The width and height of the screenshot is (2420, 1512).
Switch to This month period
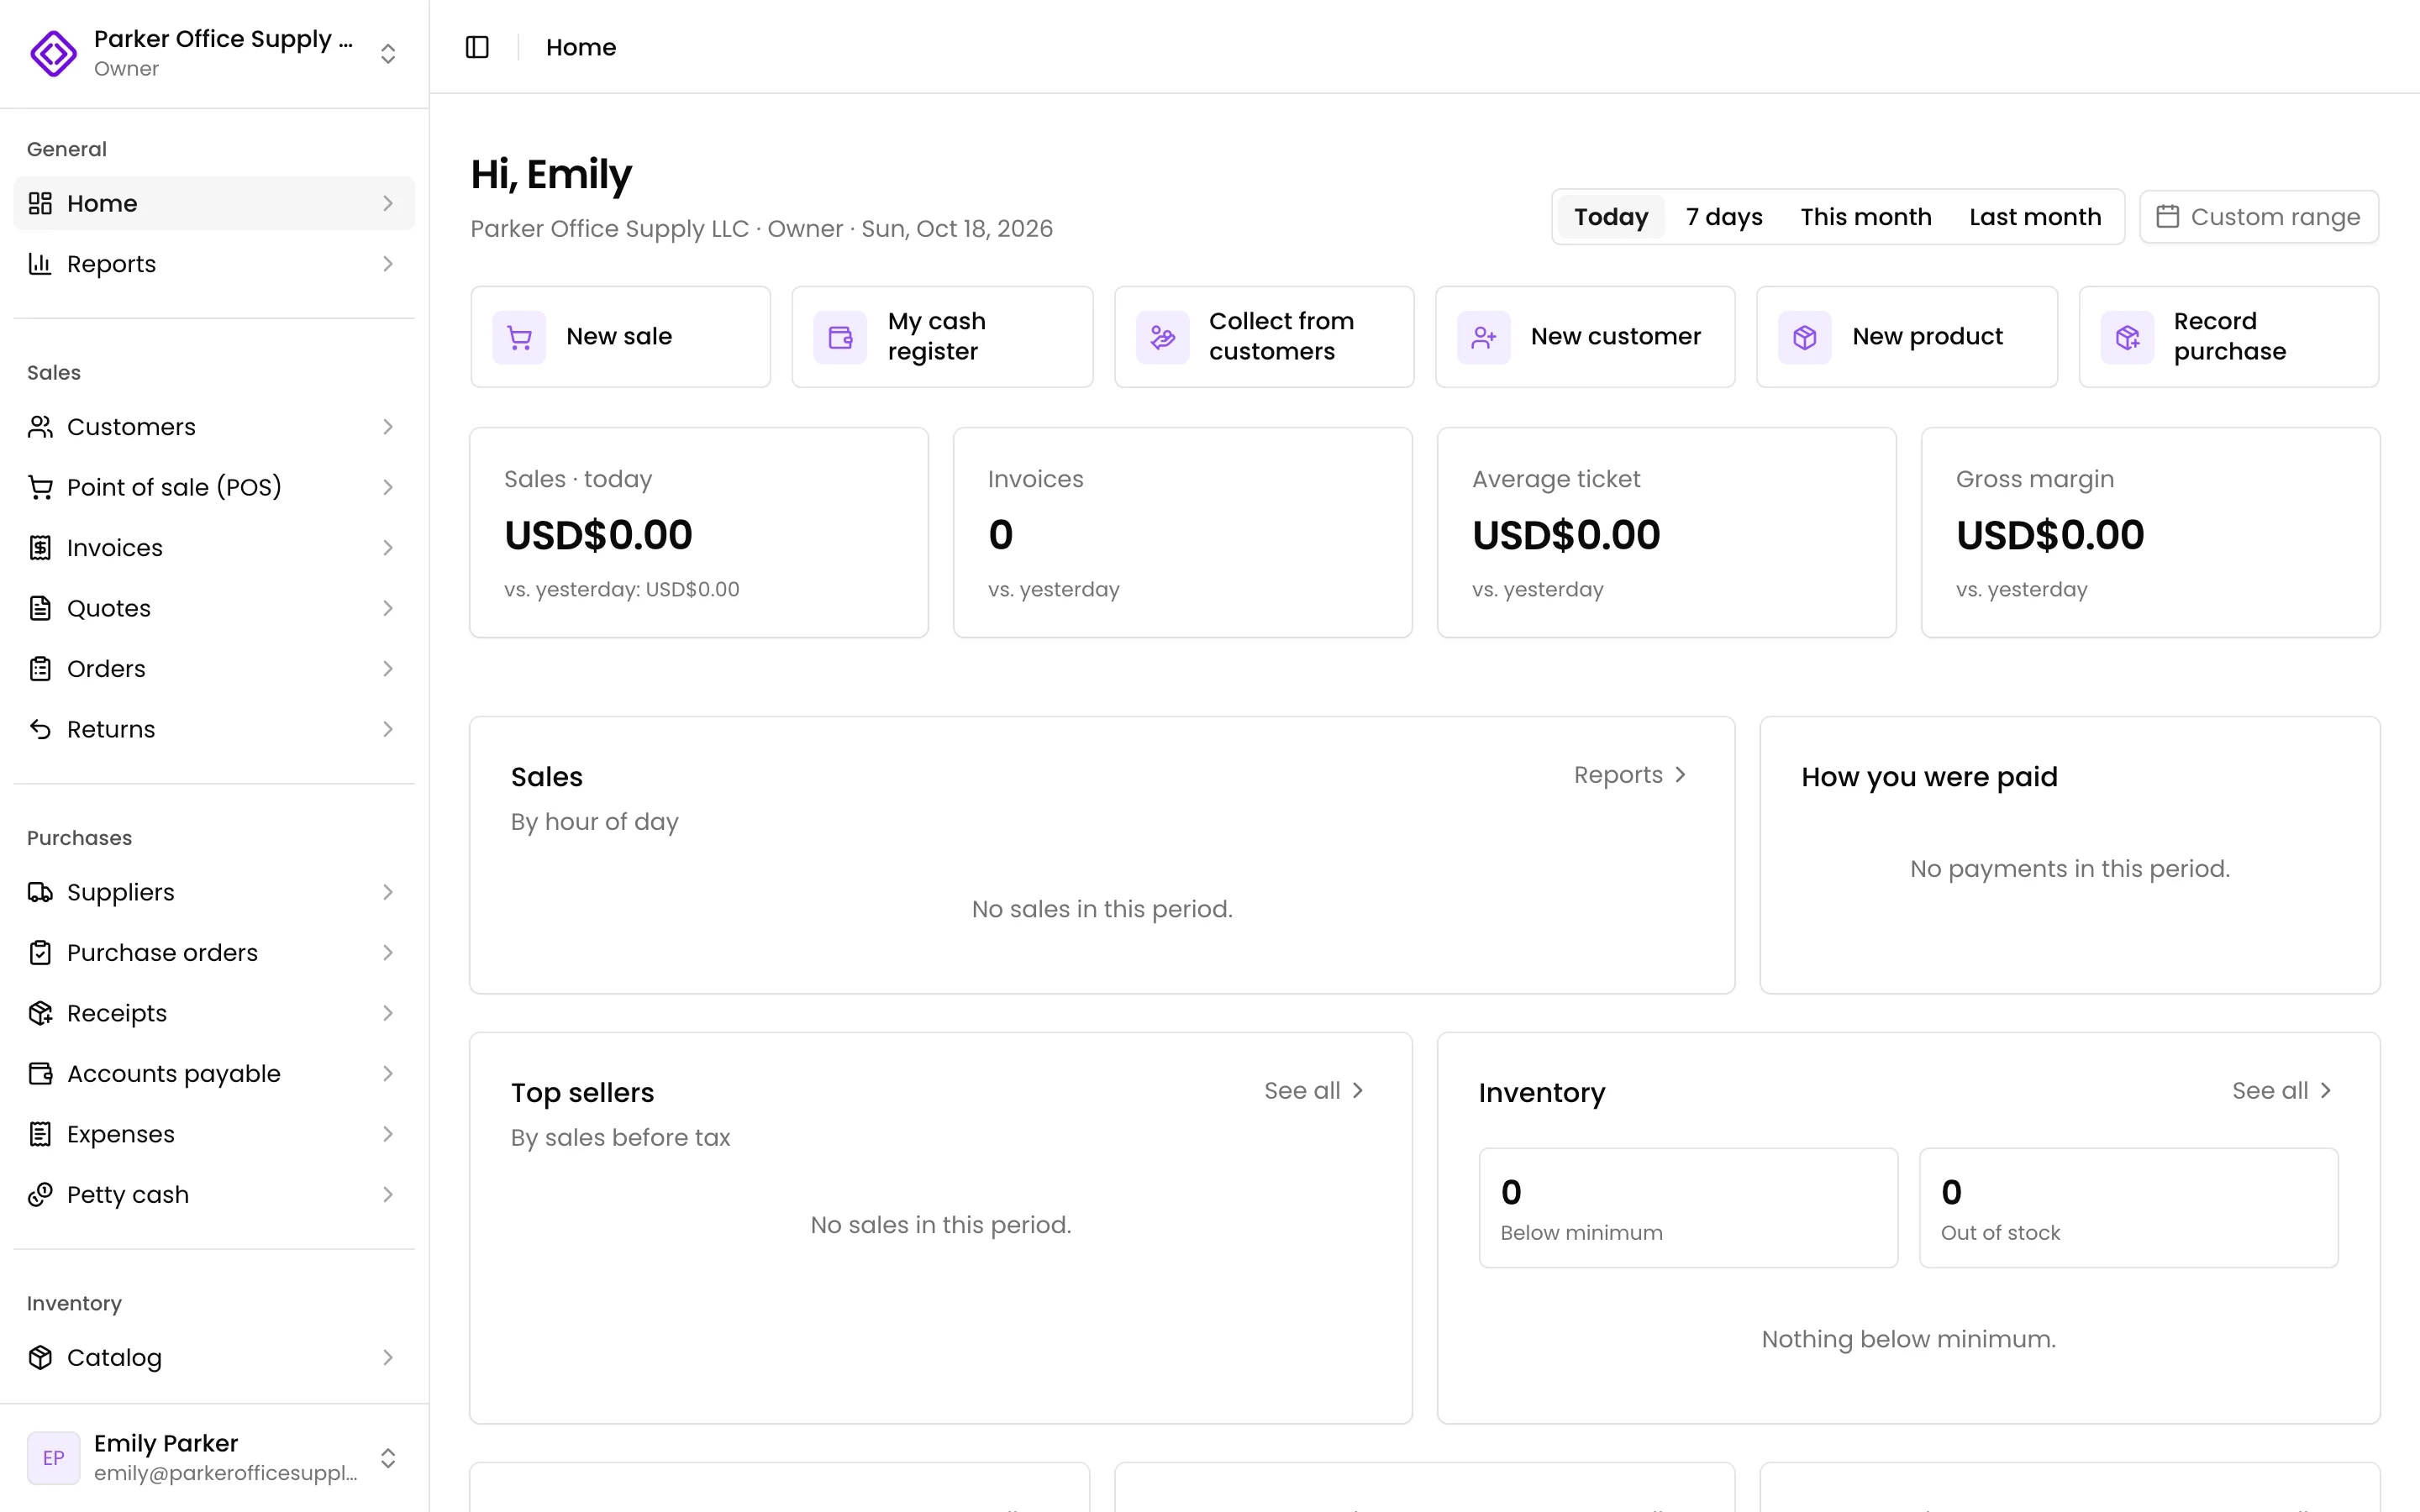(1866, 217)
